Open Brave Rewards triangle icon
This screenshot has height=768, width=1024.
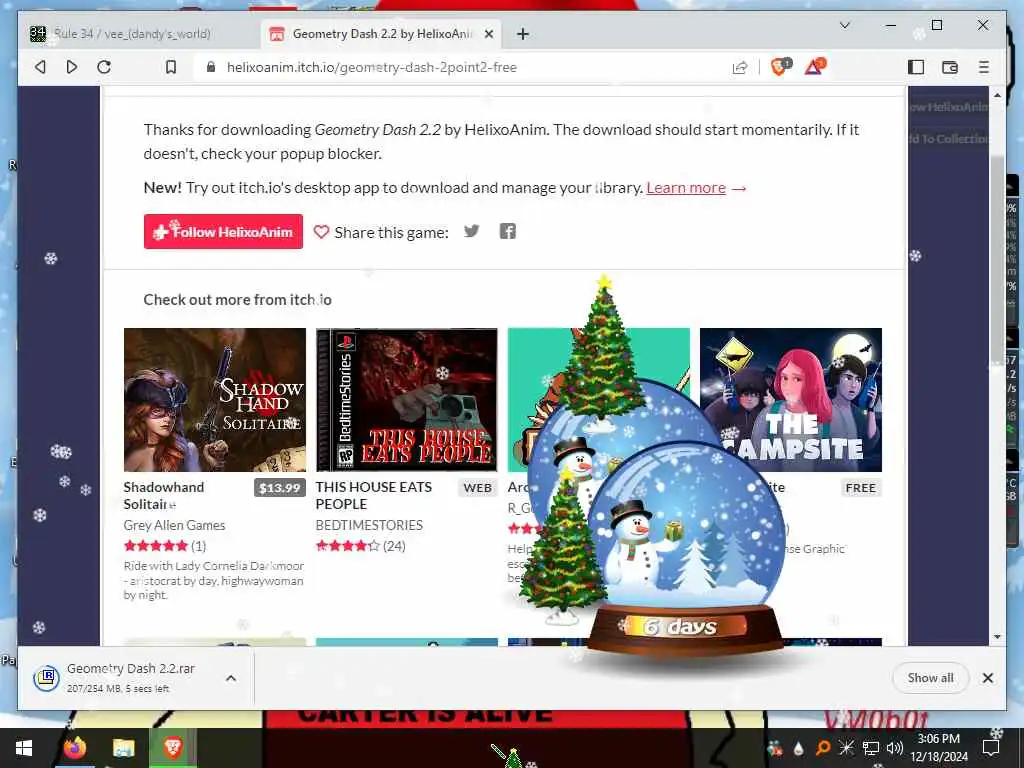(815, 66)
